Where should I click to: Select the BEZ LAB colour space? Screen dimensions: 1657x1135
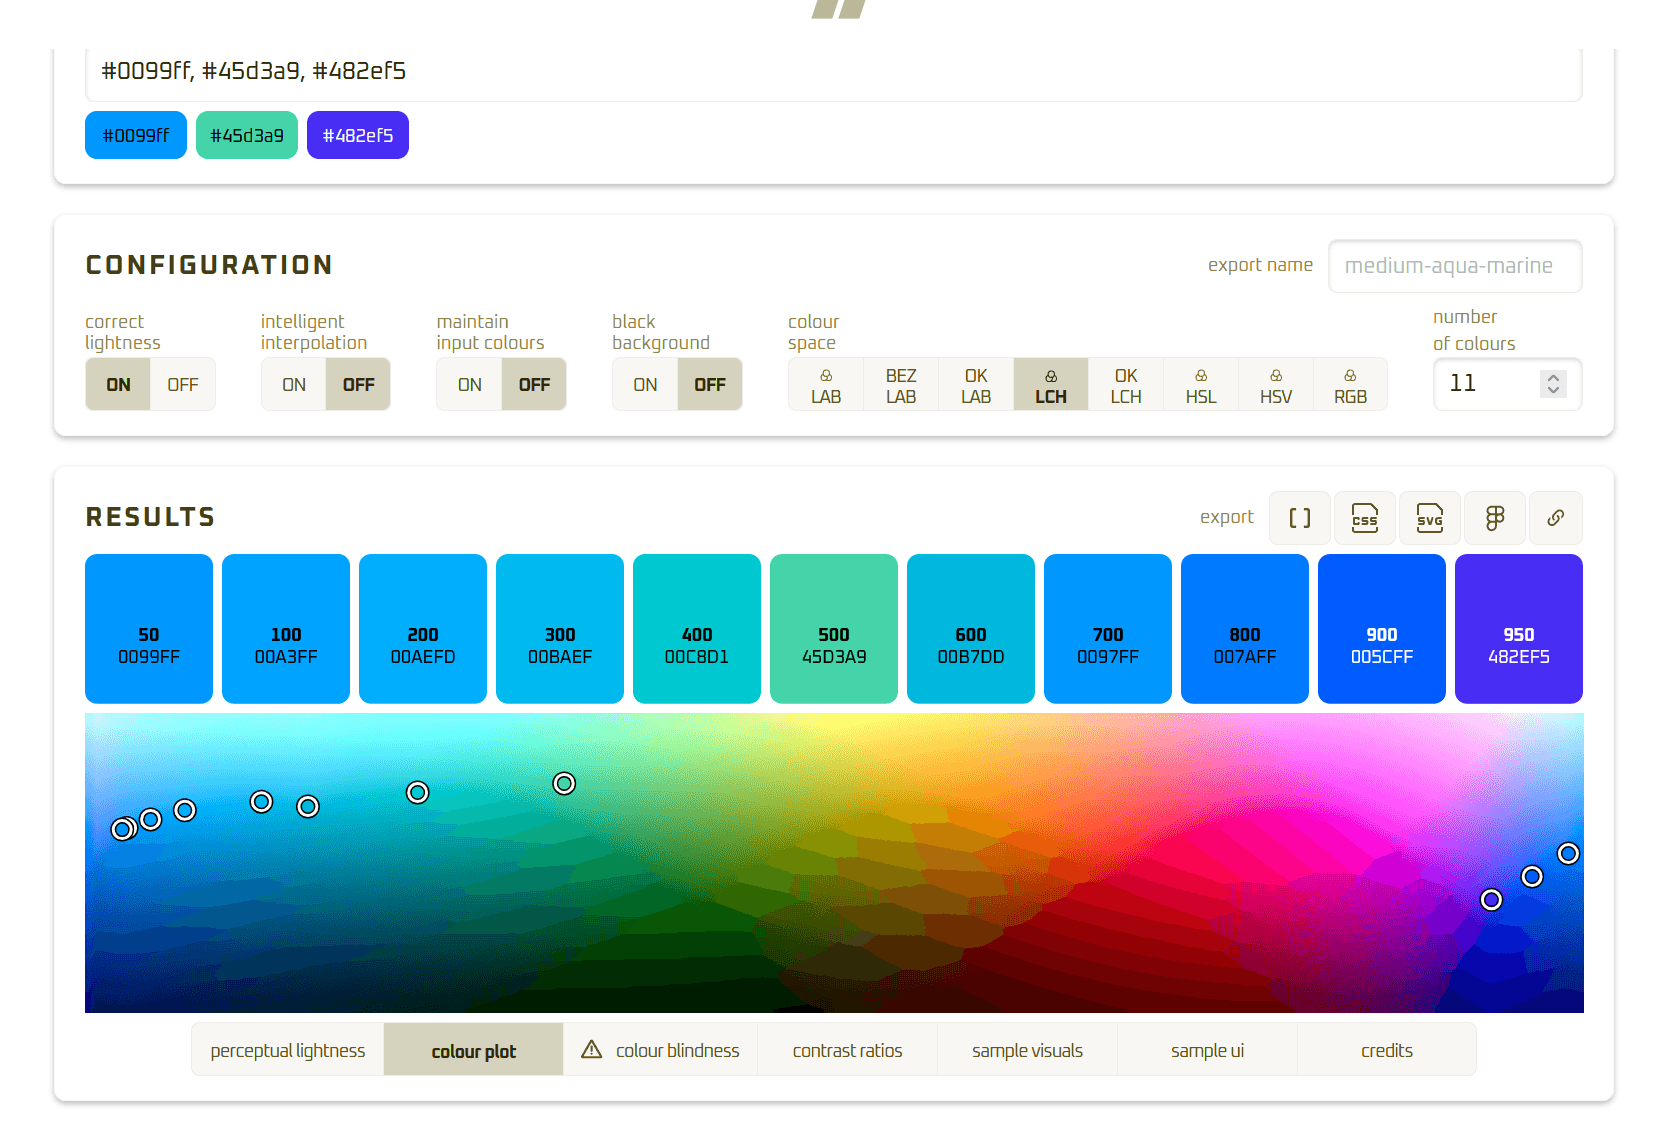click(x=900, y=384)
